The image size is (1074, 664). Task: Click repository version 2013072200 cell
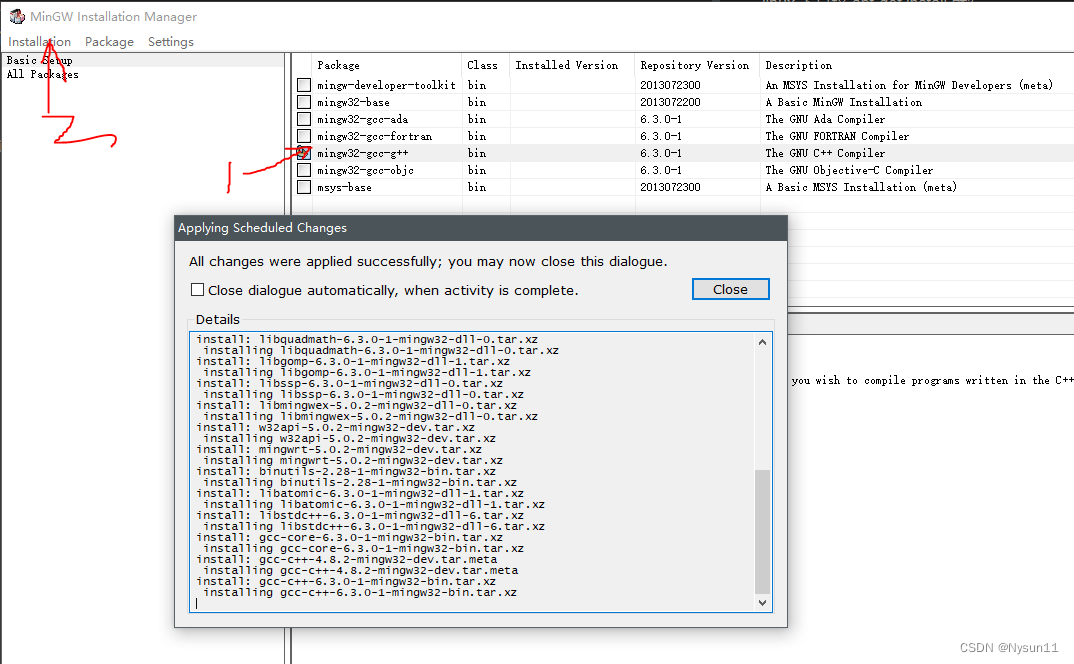(670, 102)
